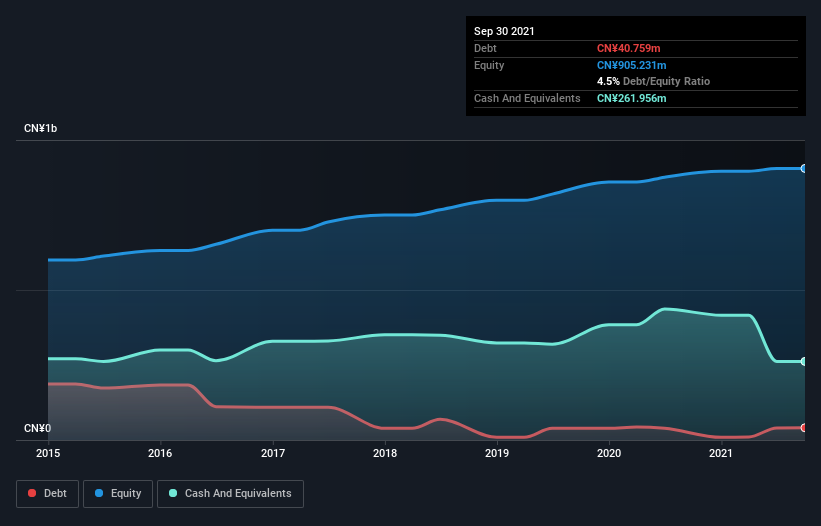
Task: Click the CN¥40.759m debt value
Action: [x=628, y=48]
